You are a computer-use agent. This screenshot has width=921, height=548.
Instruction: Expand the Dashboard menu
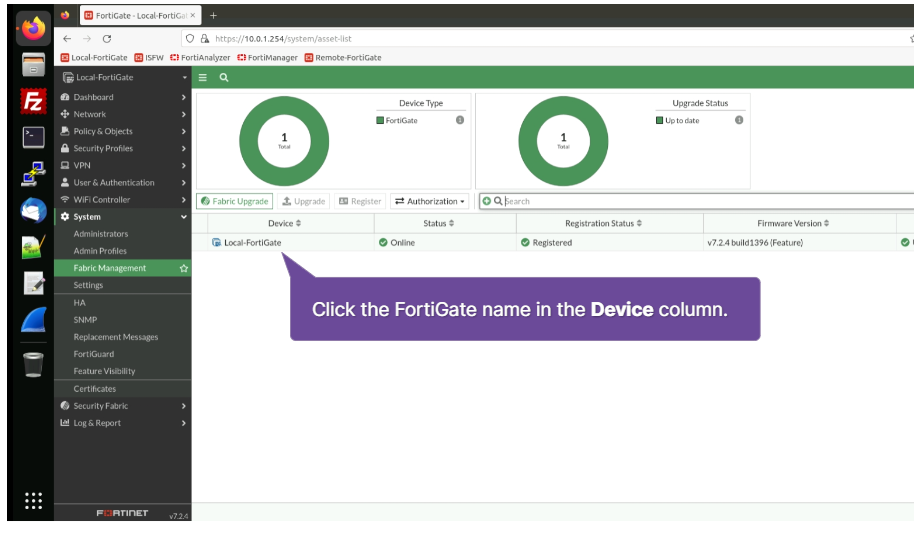(x=123, y=98)
